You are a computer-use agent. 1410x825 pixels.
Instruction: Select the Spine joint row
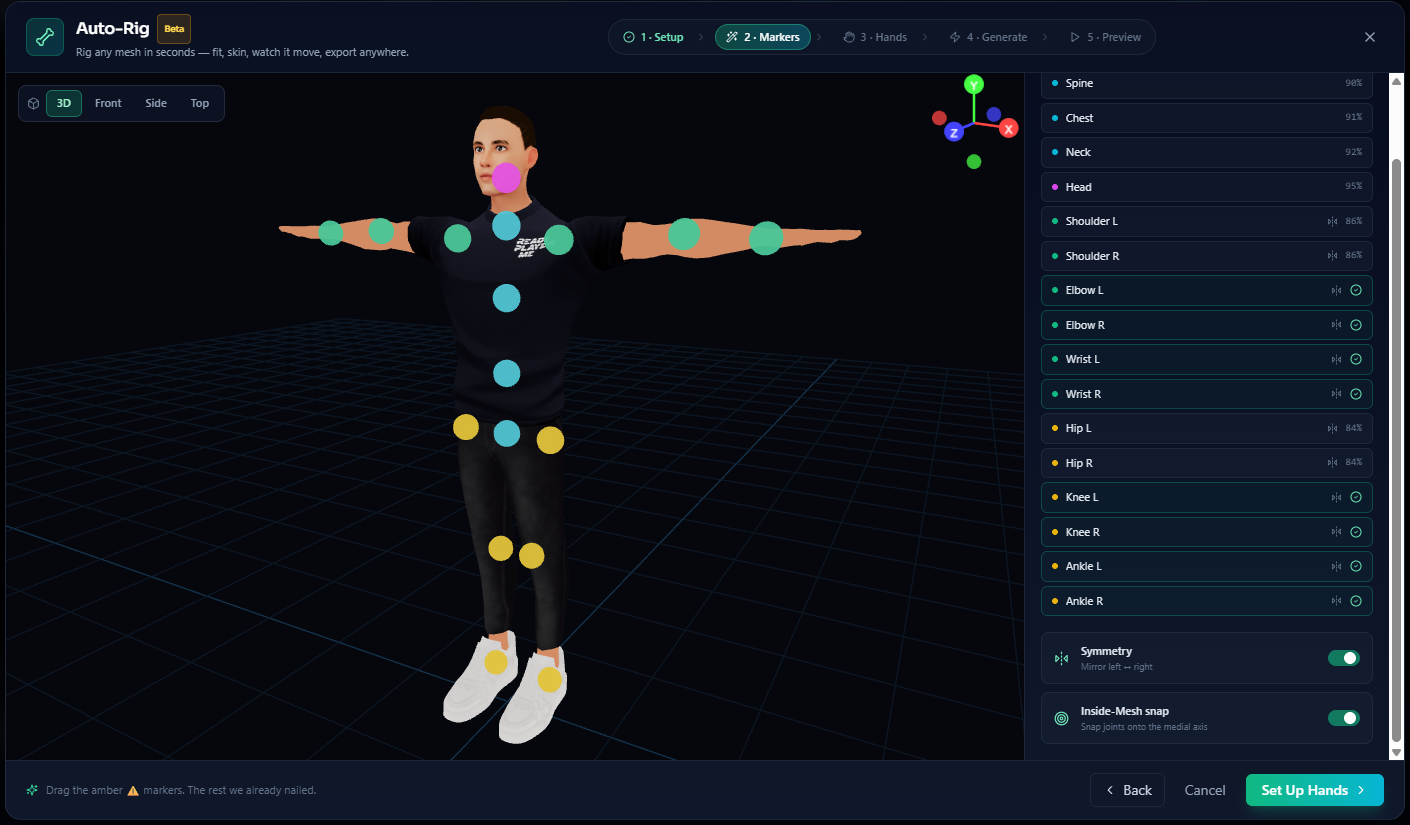(1207, 84)
